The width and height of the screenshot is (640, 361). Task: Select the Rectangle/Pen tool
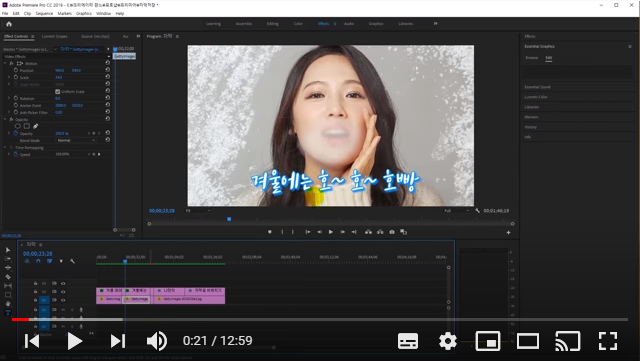[8, 295]
